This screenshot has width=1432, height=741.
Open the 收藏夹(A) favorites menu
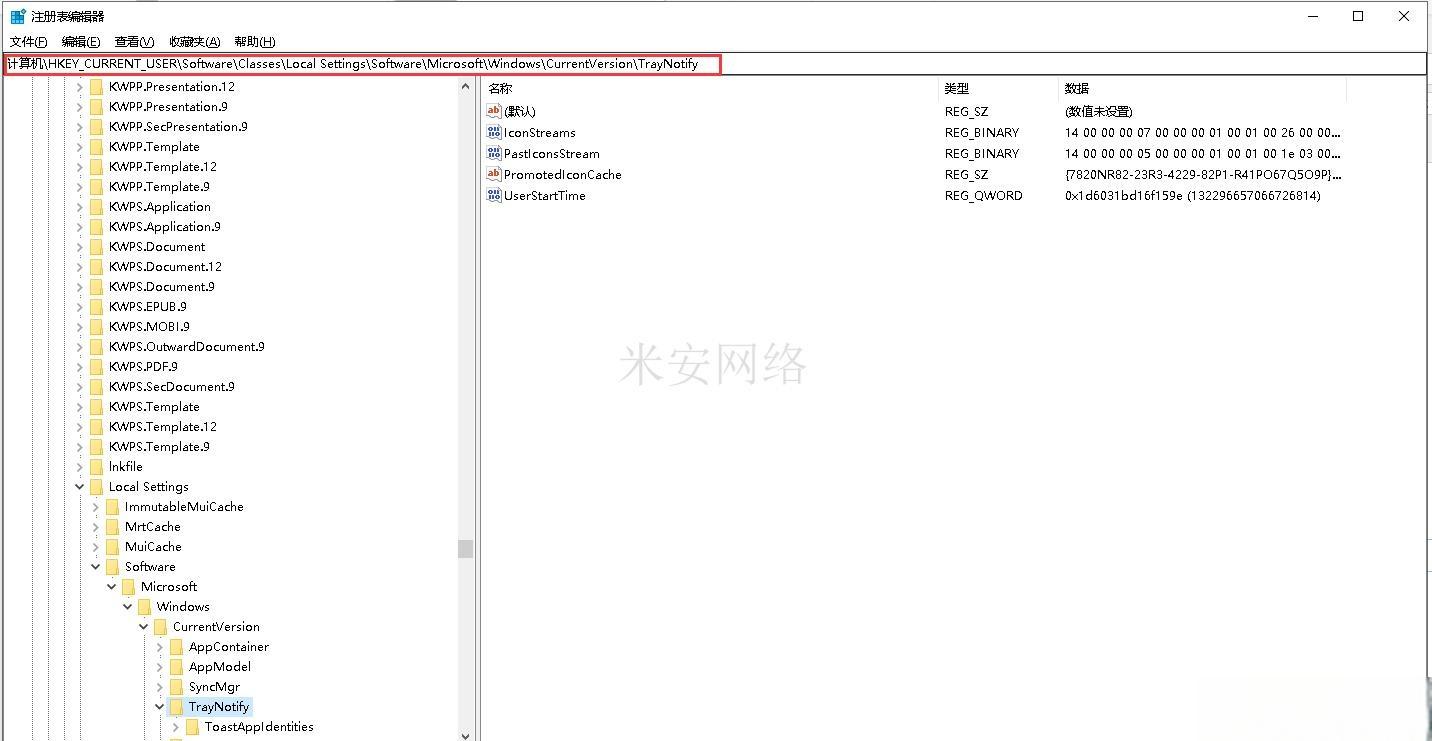(x=194, y=41)
